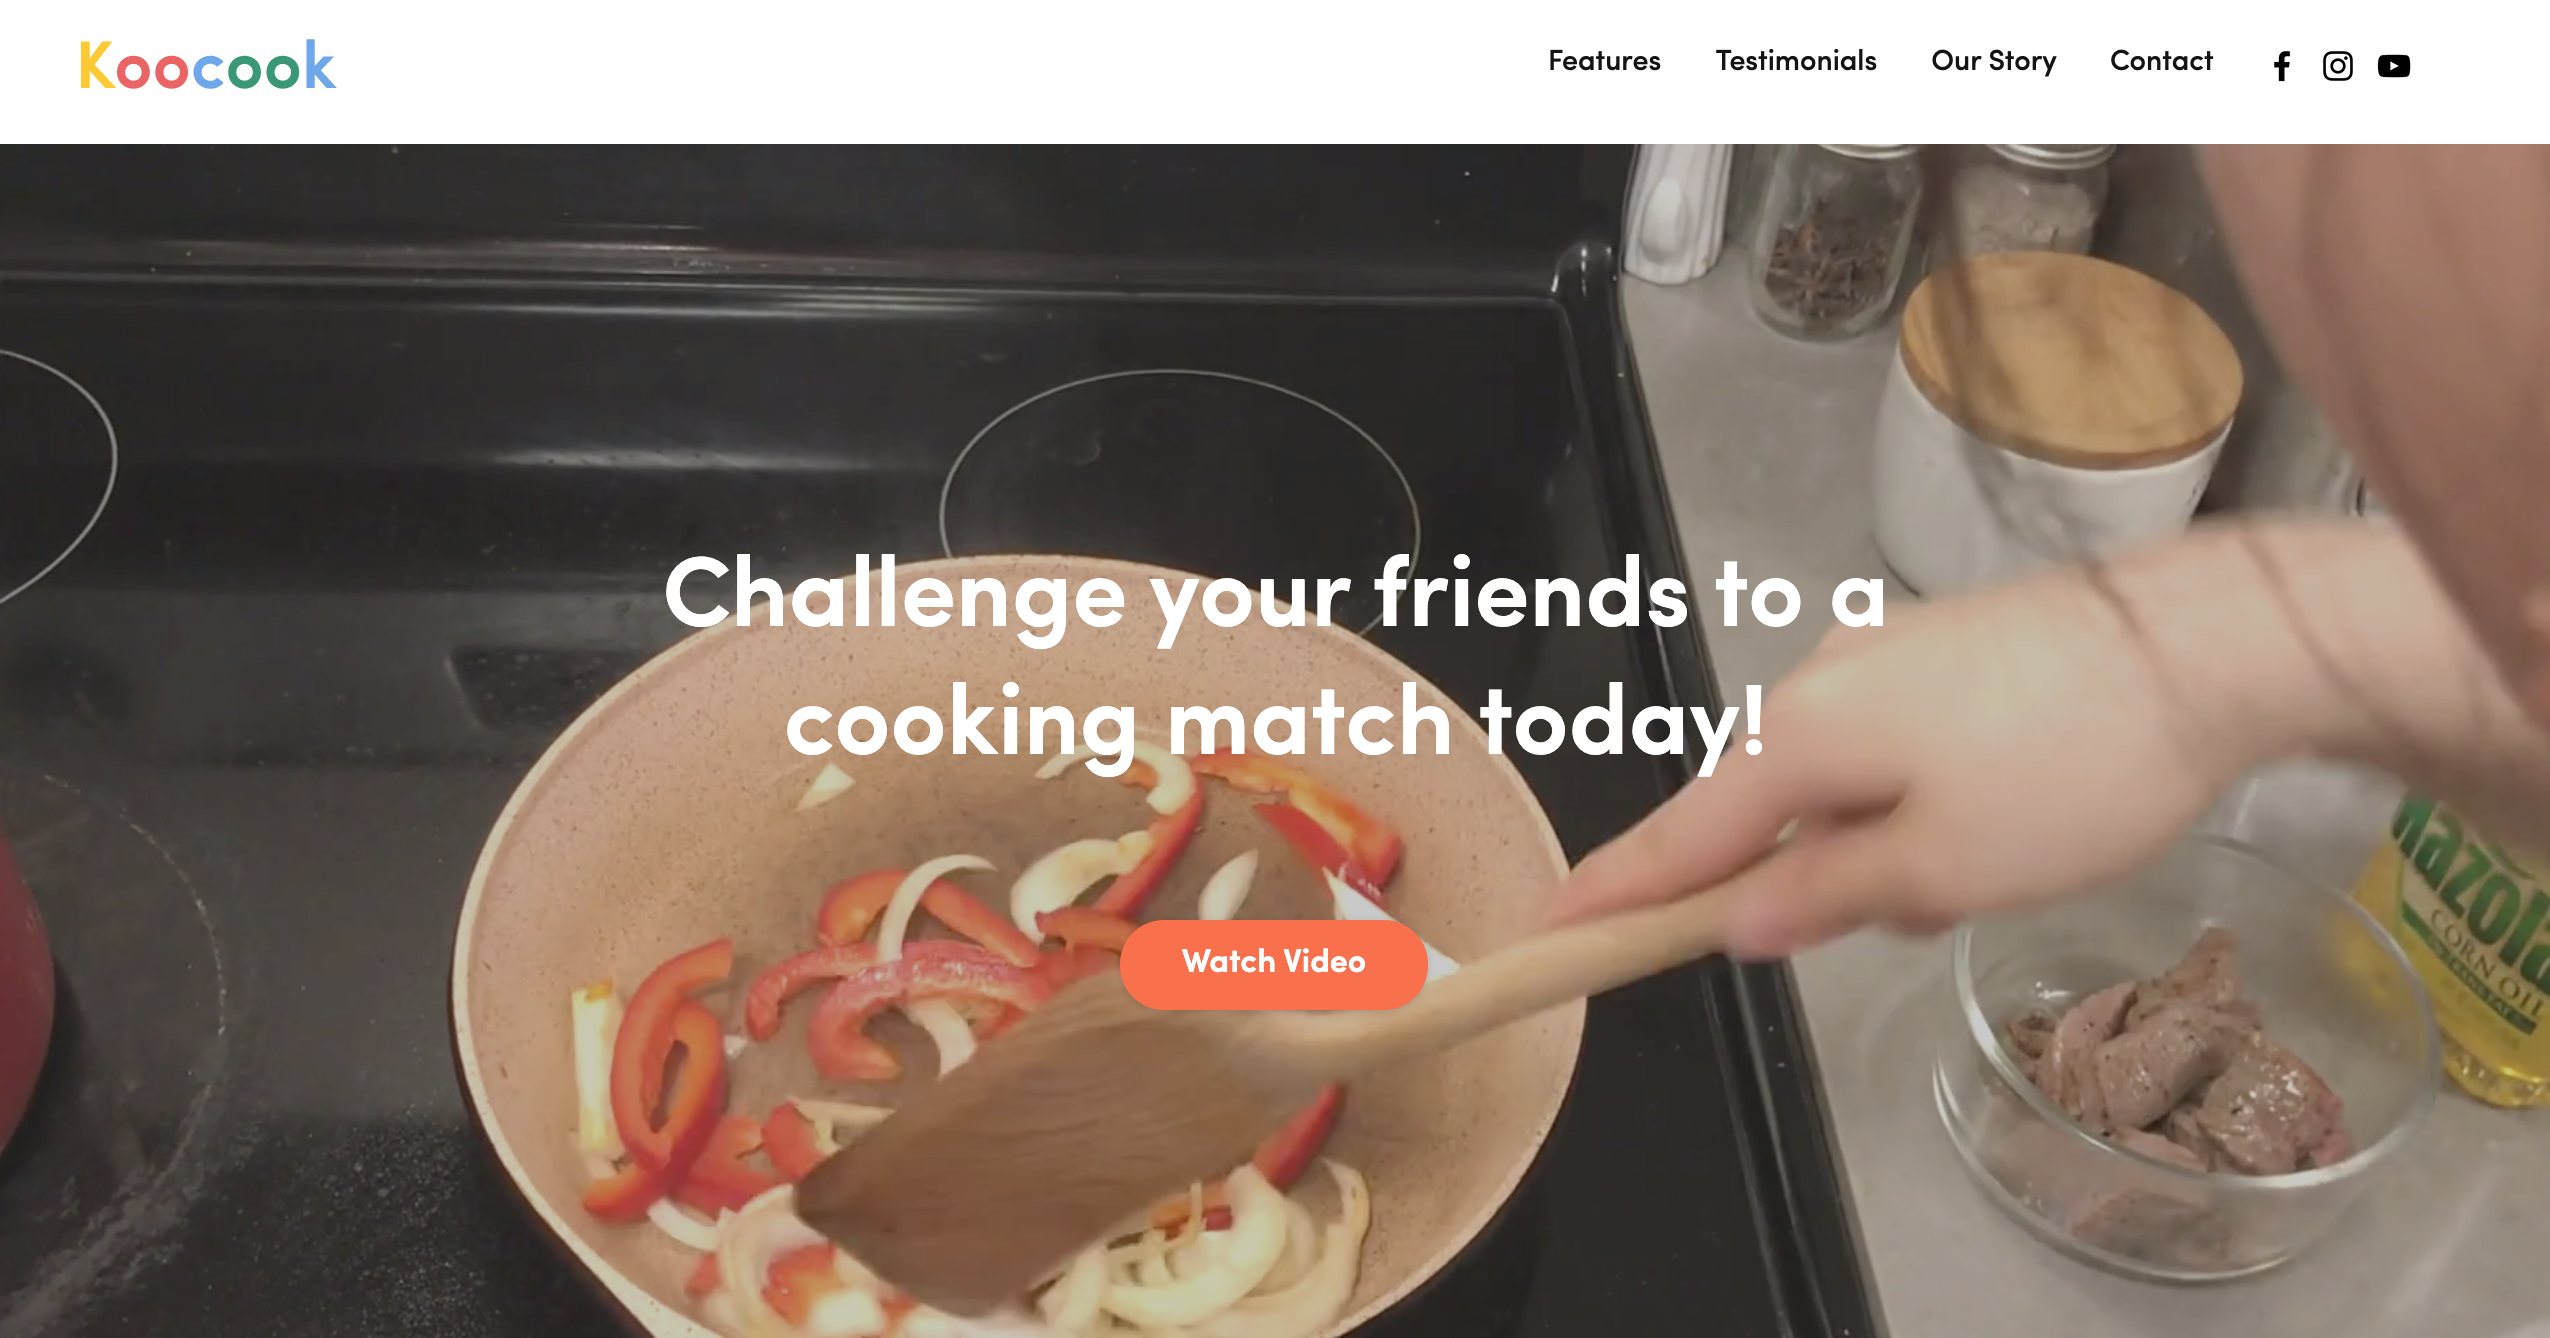
Task: Click the yellow letter K in the logo
Action: [x=98, y=65]
